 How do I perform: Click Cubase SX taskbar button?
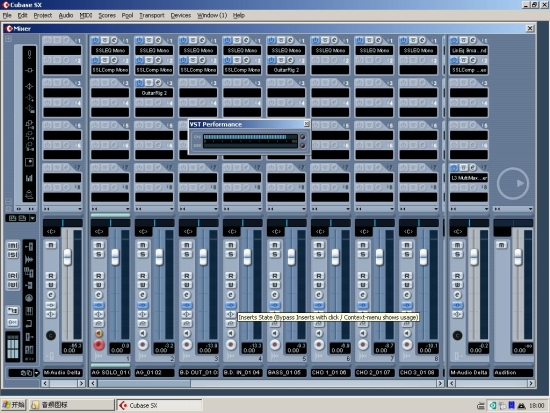tap(159, 405)
